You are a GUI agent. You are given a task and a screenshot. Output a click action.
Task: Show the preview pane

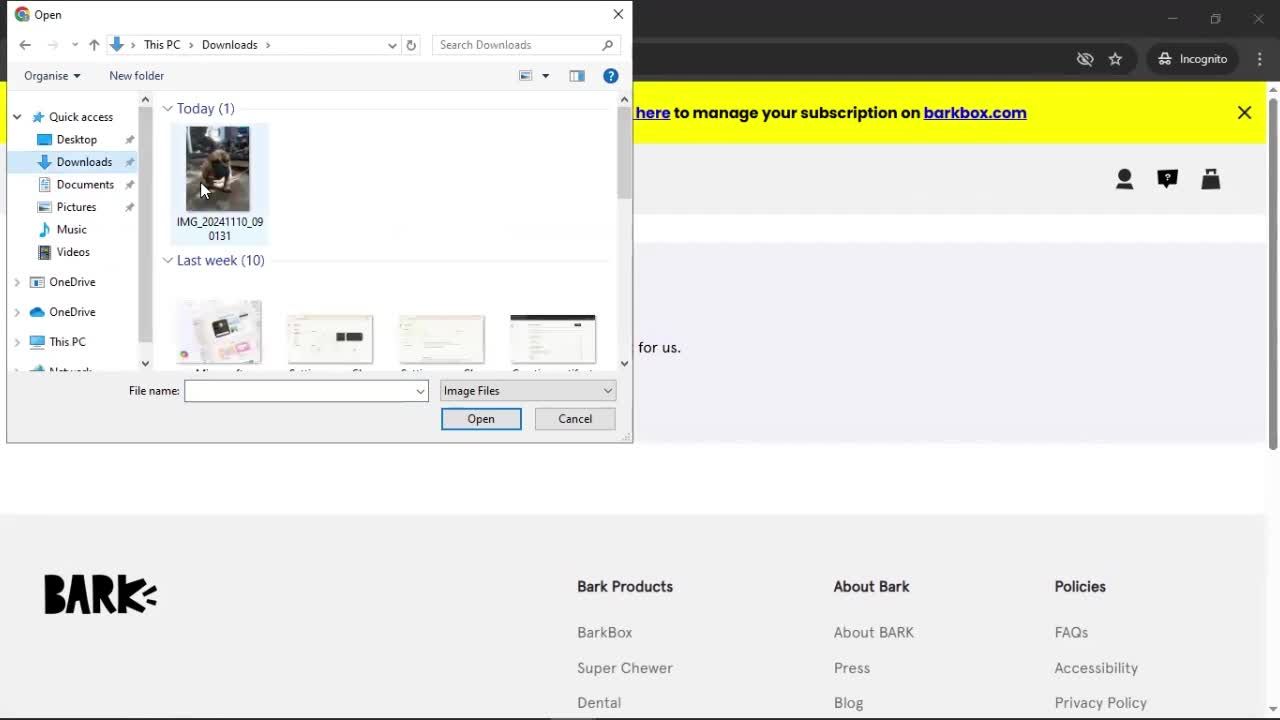click(x=577, y=76)
